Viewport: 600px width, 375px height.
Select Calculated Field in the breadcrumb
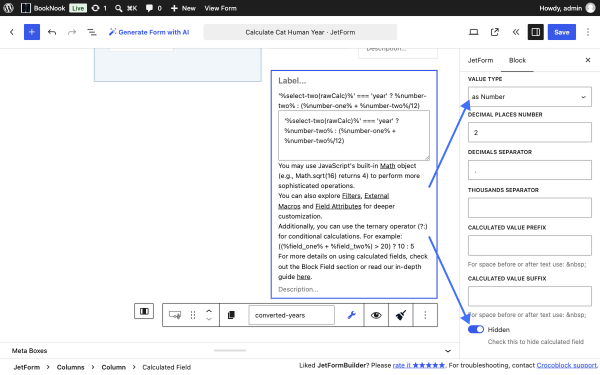166,367
